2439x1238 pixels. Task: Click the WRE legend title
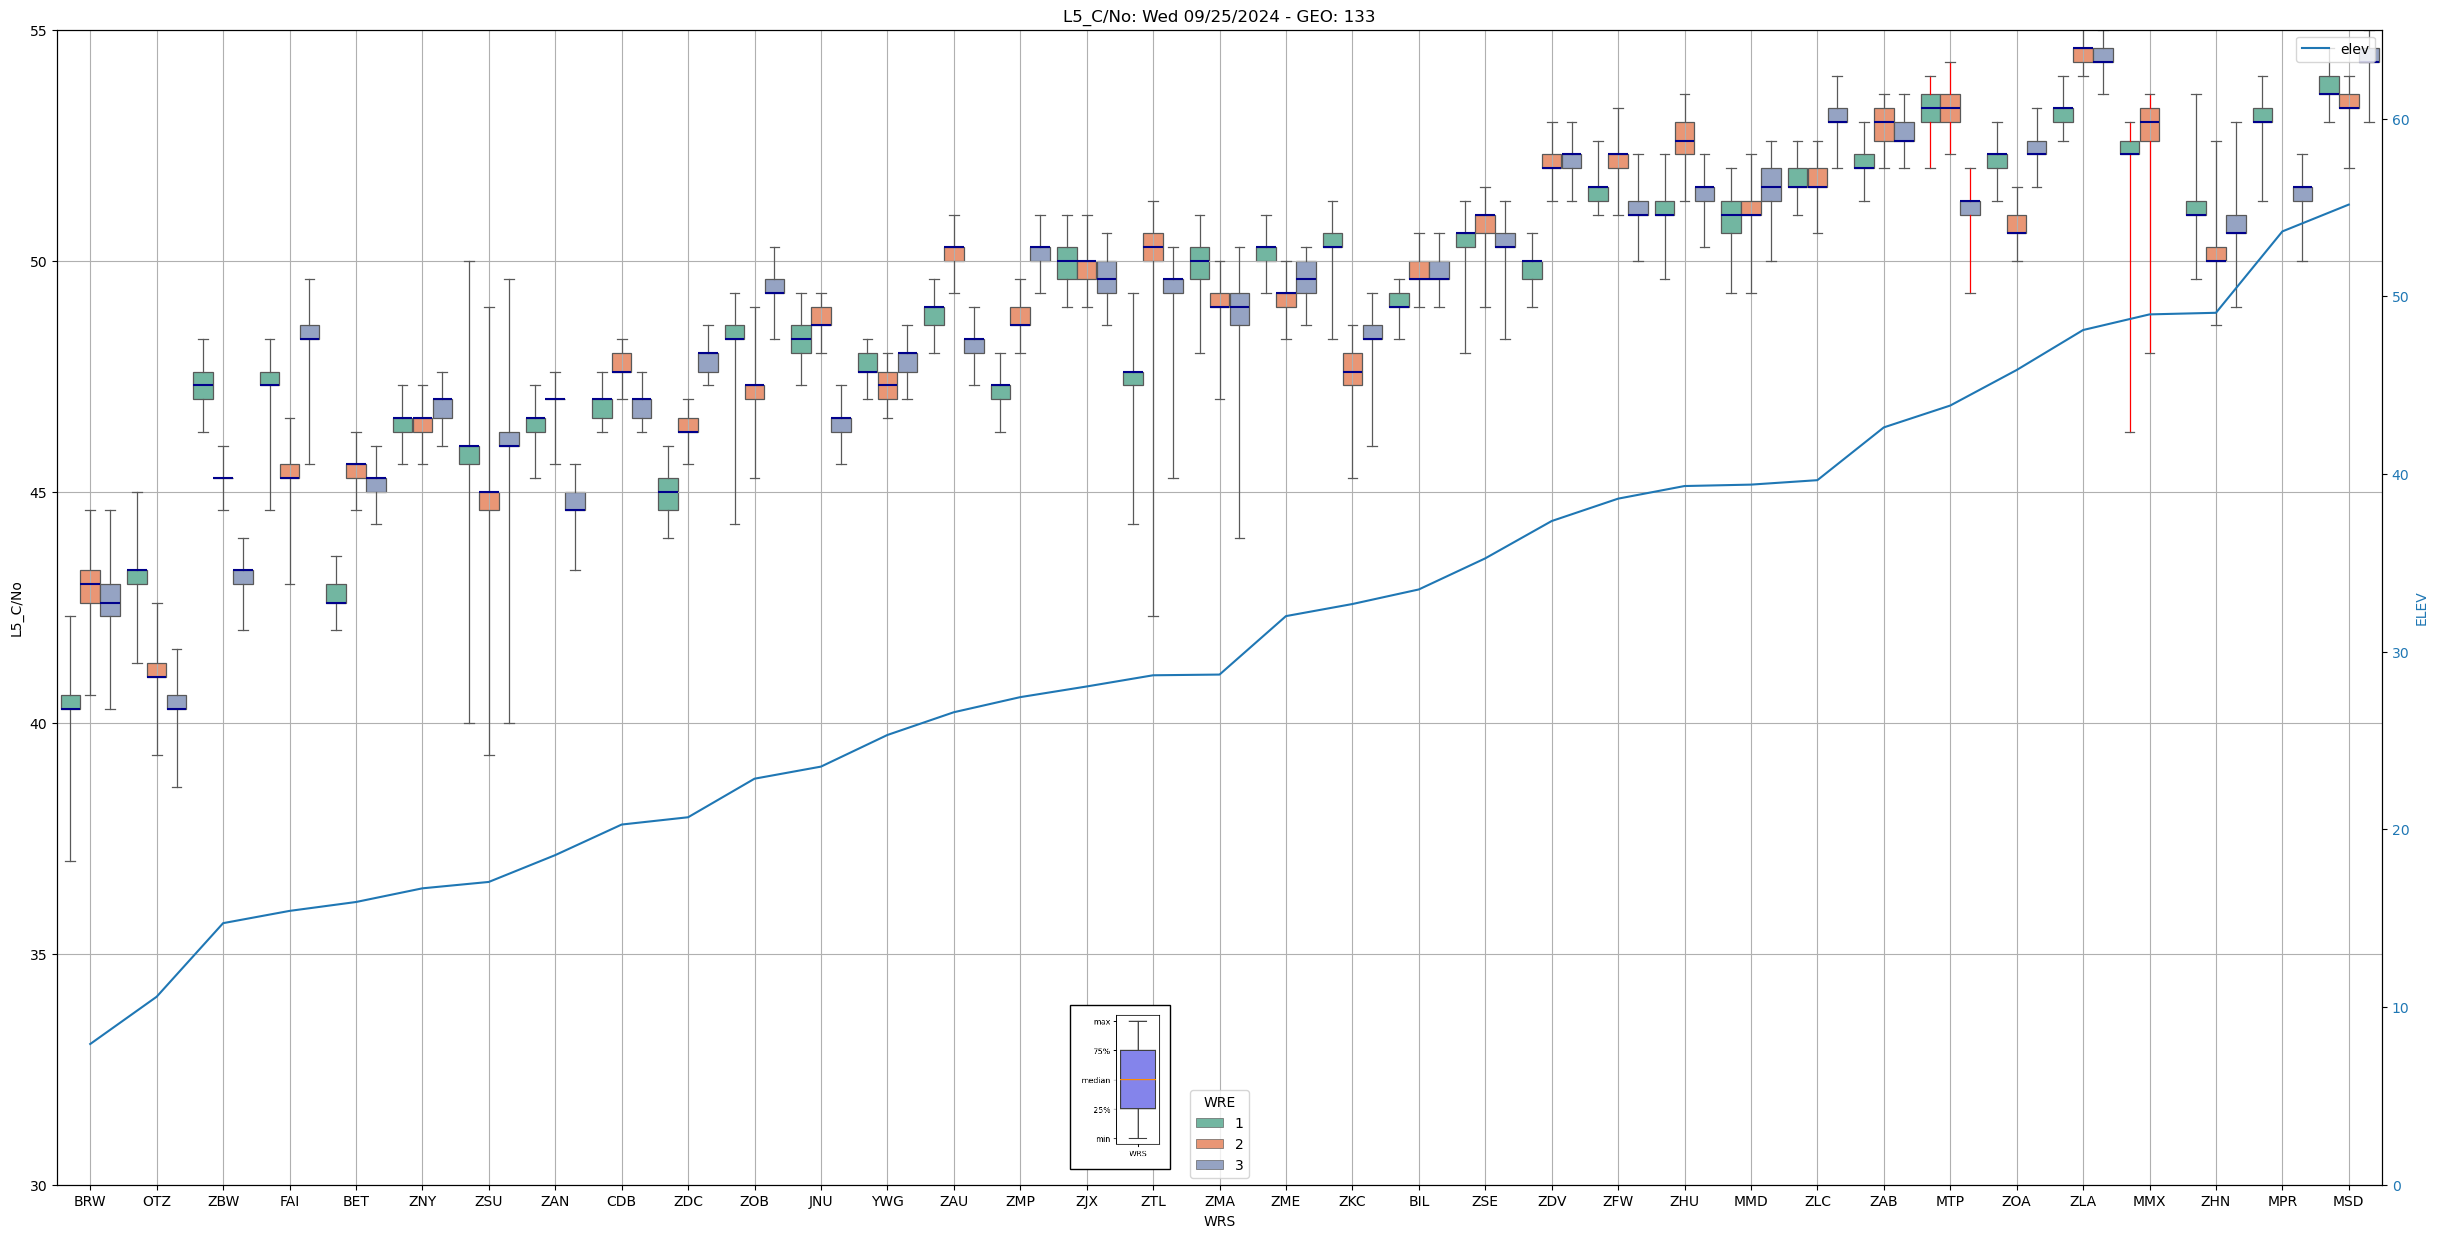pos(1219,1102)
